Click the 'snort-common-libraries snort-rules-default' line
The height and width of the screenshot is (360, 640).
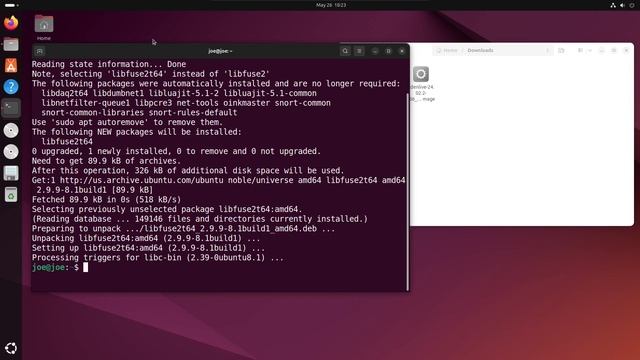click(x=139, y=113)
